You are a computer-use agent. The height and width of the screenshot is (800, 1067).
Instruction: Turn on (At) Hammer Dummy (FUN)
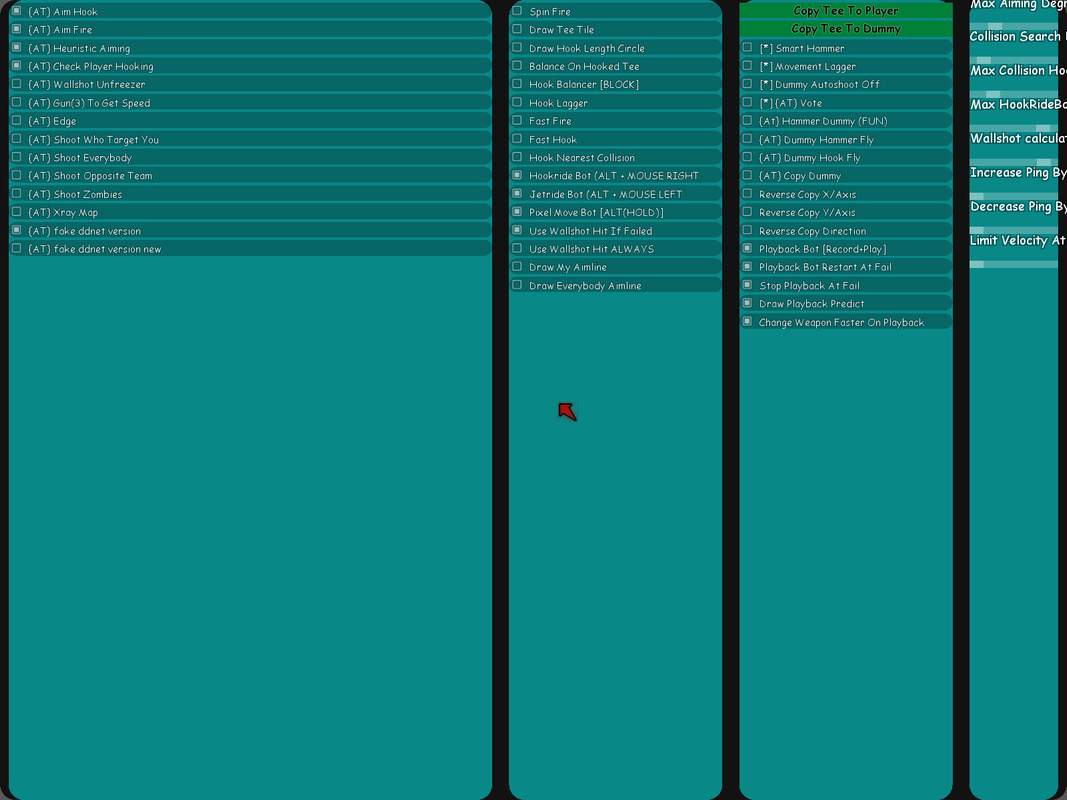(747, 120)
